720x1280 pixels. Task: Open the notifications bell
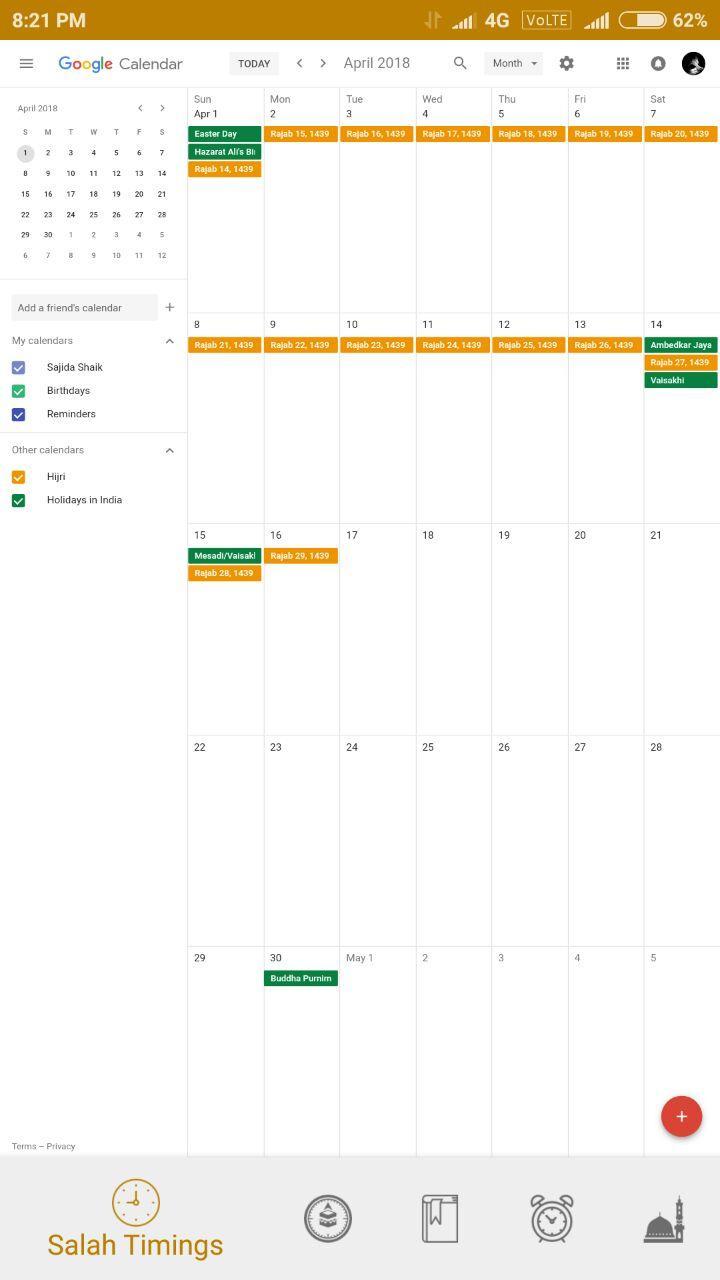click(x=658, y=63)
